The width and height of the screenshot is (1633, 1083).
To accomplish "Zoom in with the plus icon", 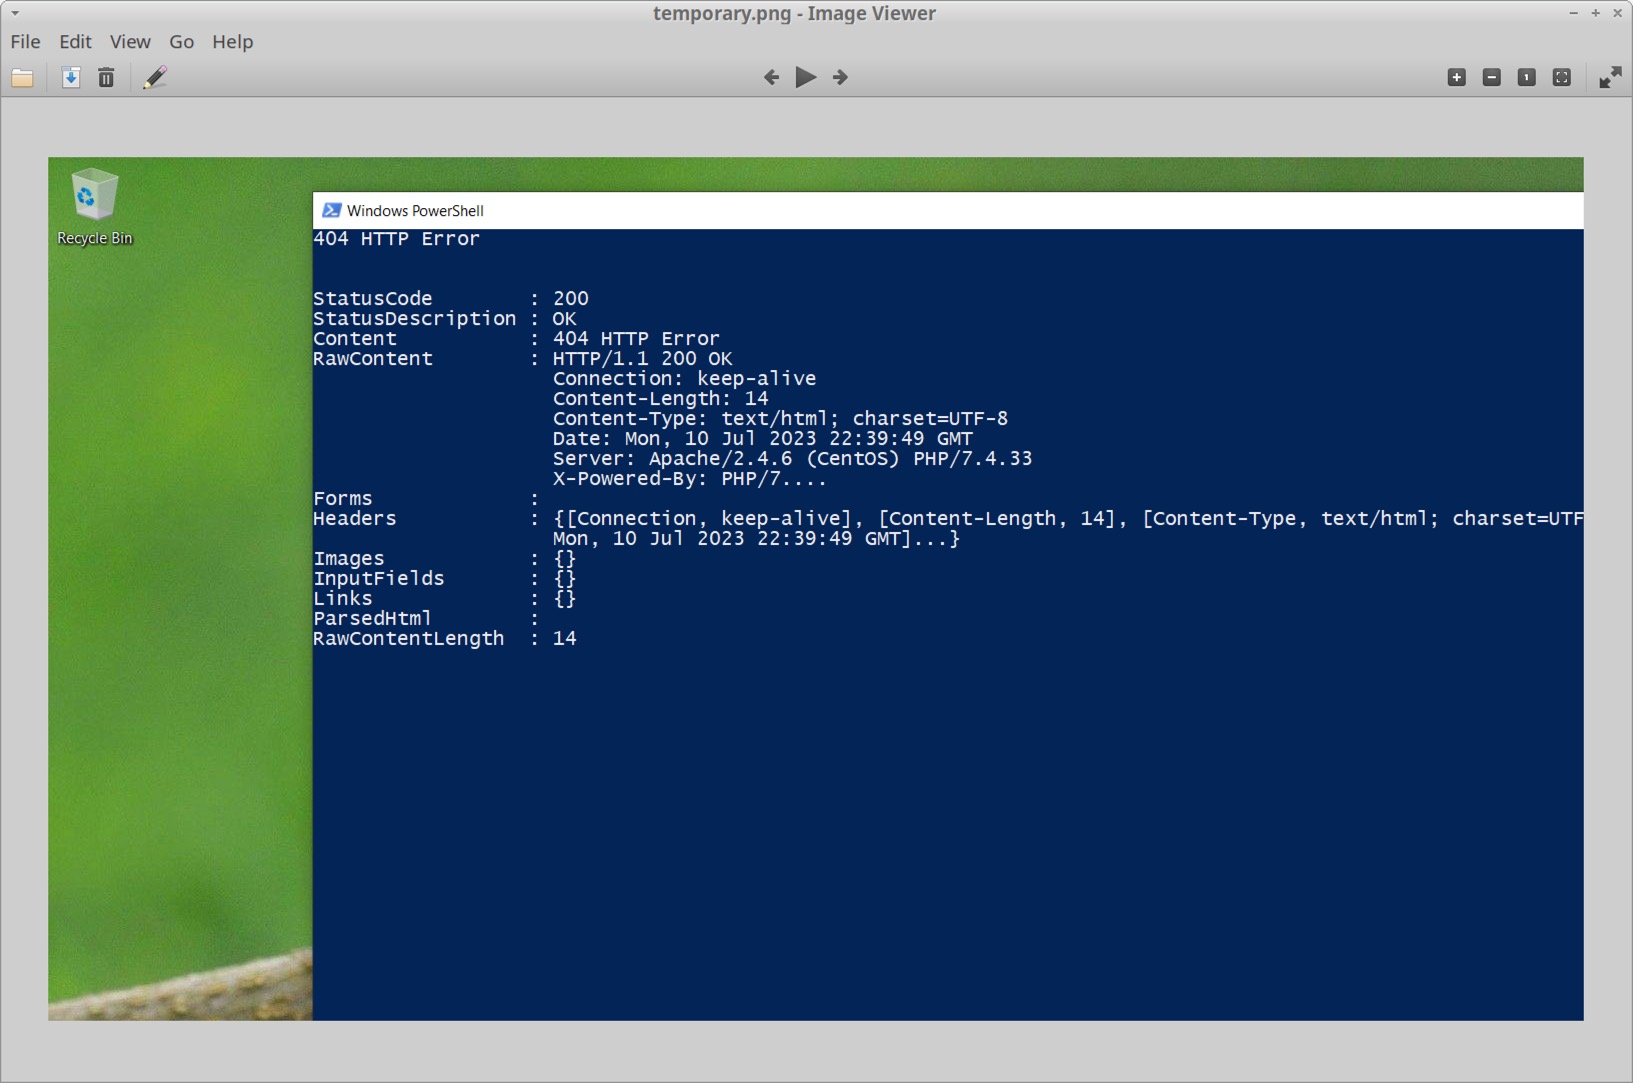I will (1457, 78).
